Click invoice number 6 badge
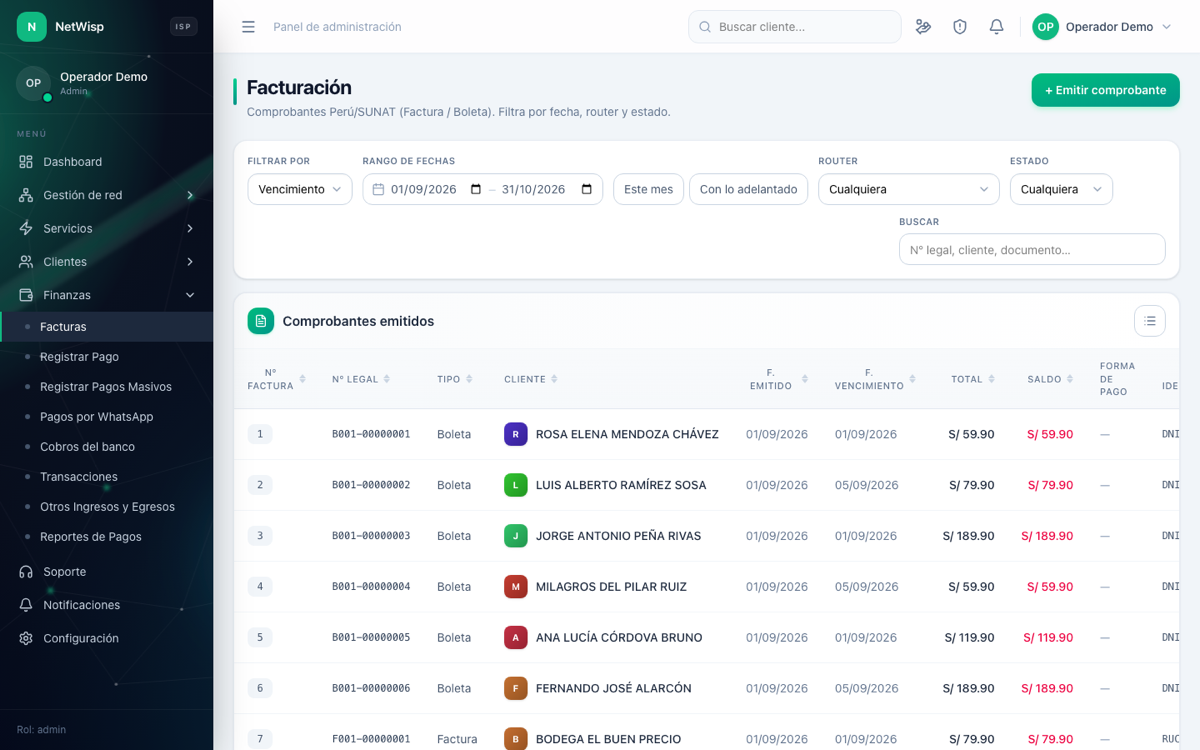The width and height of the screenshot is (1200, 750). pos(260,688)
